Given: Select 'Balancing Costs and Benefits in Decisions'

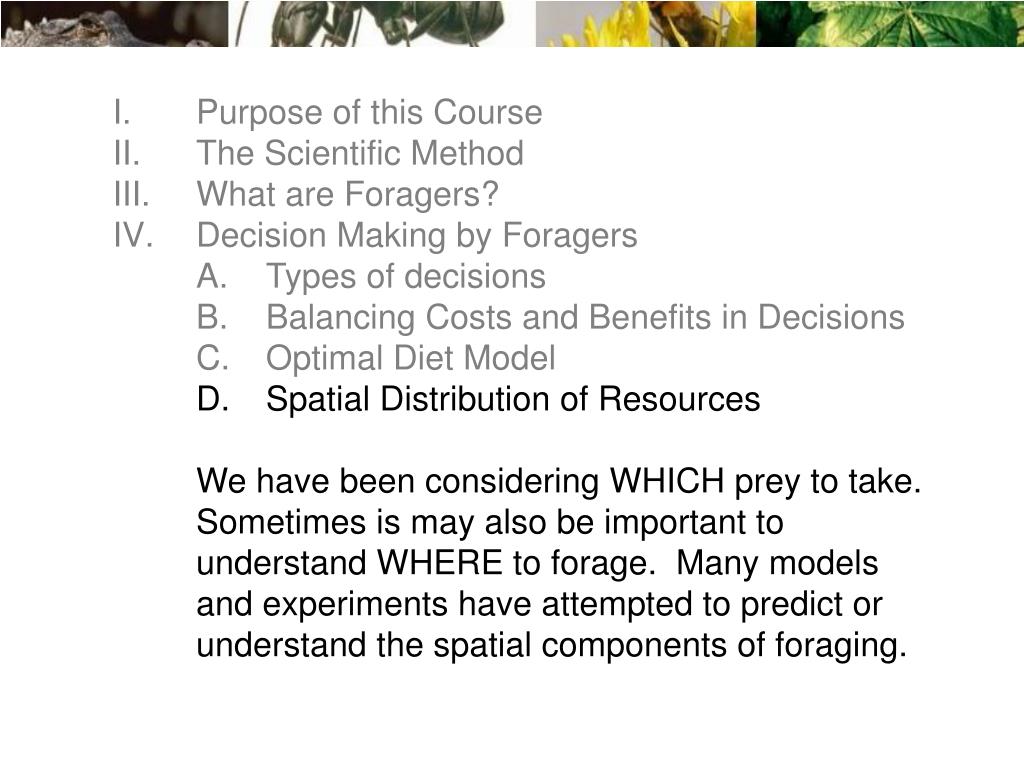Looking at the screenshot, I should pos(585,317).
